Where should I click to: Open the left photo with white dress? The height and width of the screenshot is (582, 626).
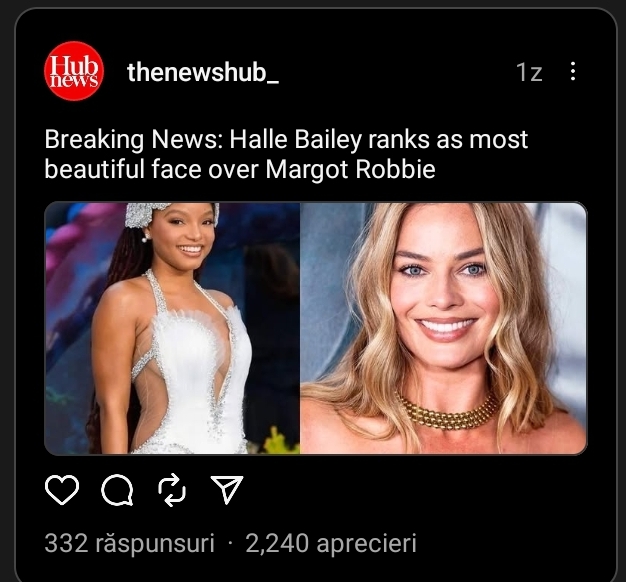172,328
